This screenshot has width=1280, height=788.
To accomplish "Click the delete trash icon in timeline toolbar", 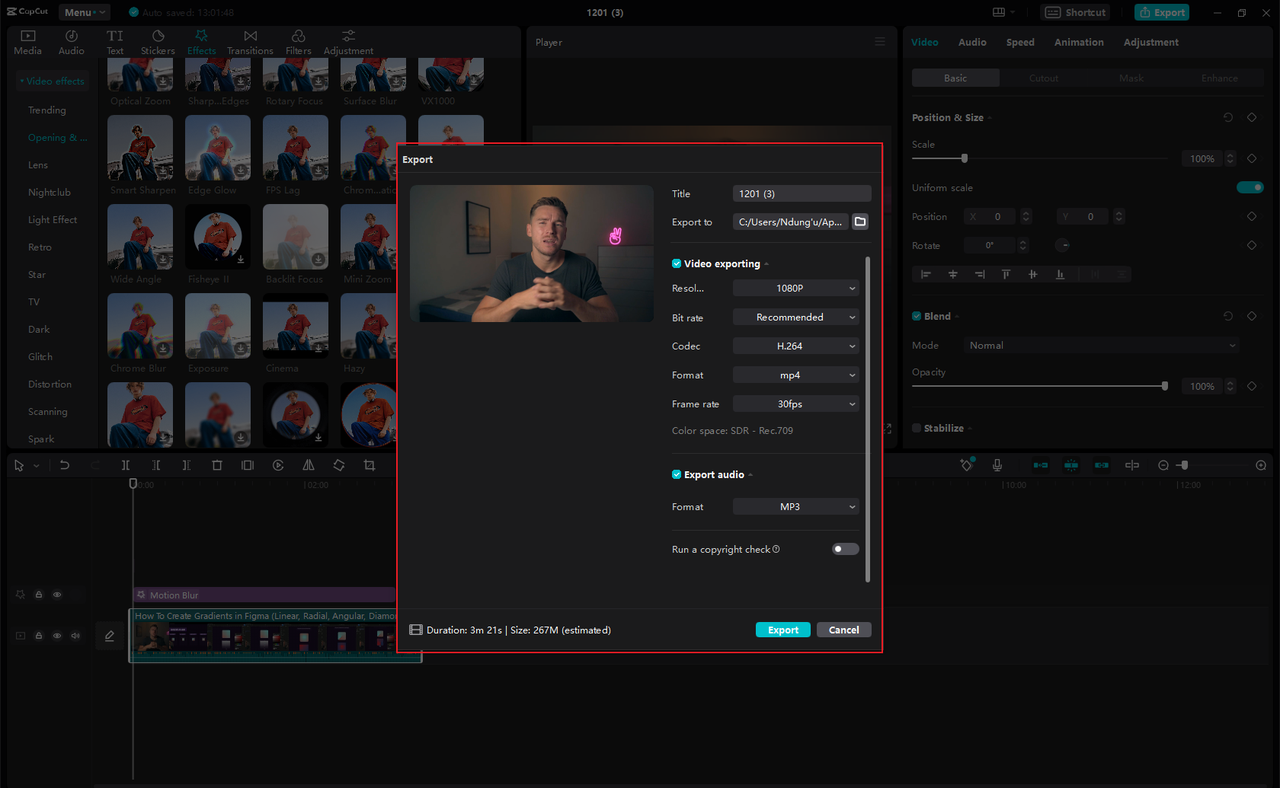I will click(x=217, y=465).
